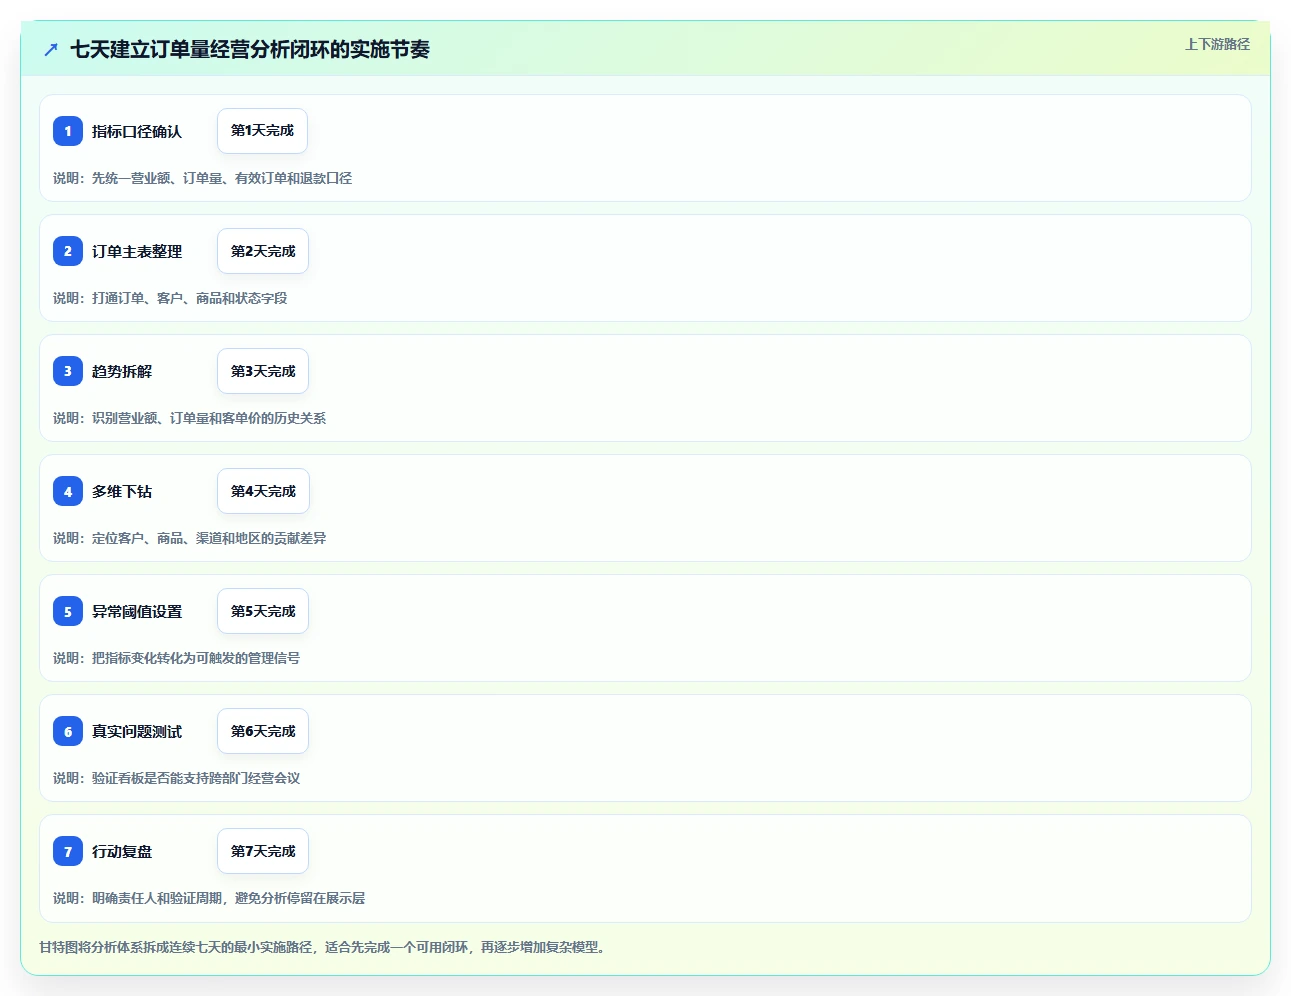Click the 第3天完成 tag
The image size is (1291, 996).
point(263,371)
